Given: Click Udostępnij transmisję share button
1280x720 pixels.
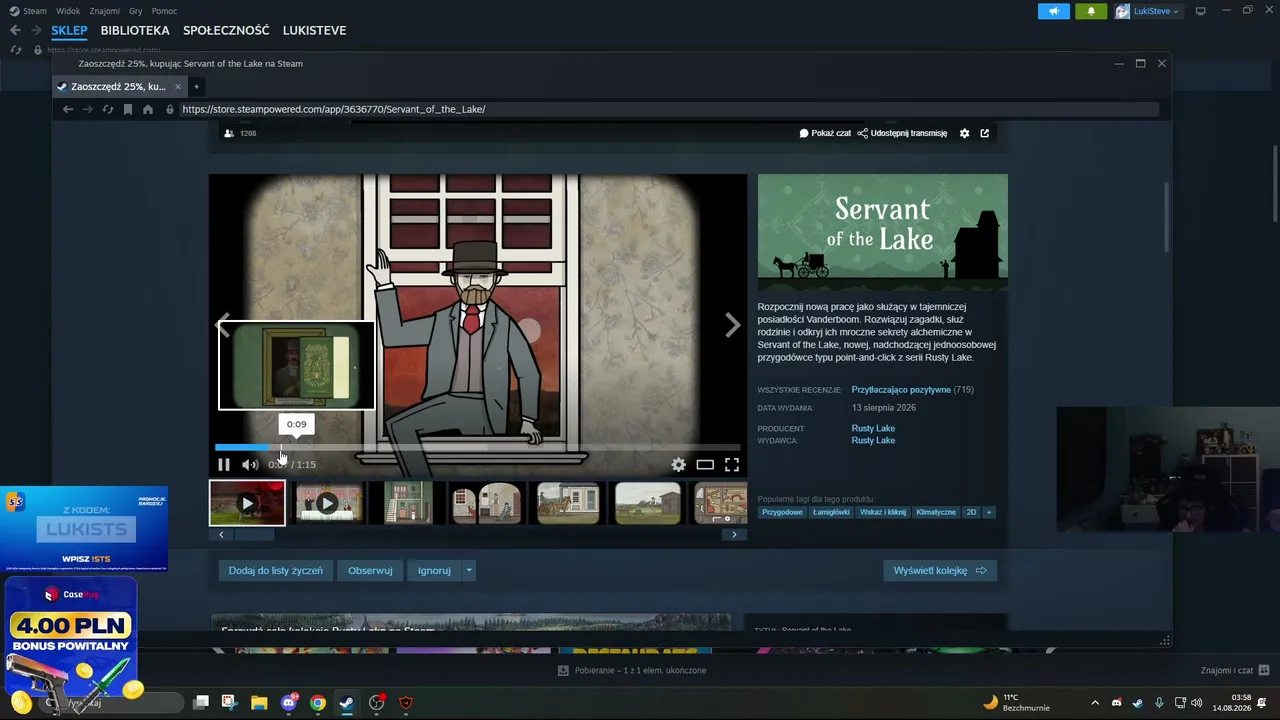Looking at the screenshot, I should coord(902,133).
